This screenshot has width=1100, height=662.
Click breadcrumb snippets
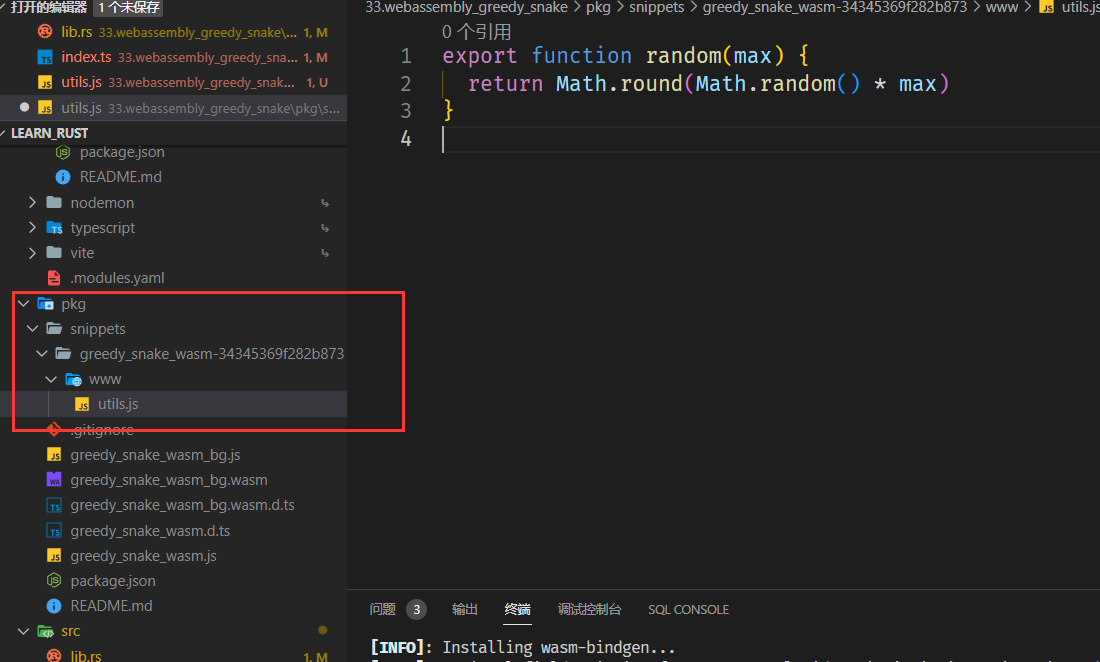[x=656, y=7]
